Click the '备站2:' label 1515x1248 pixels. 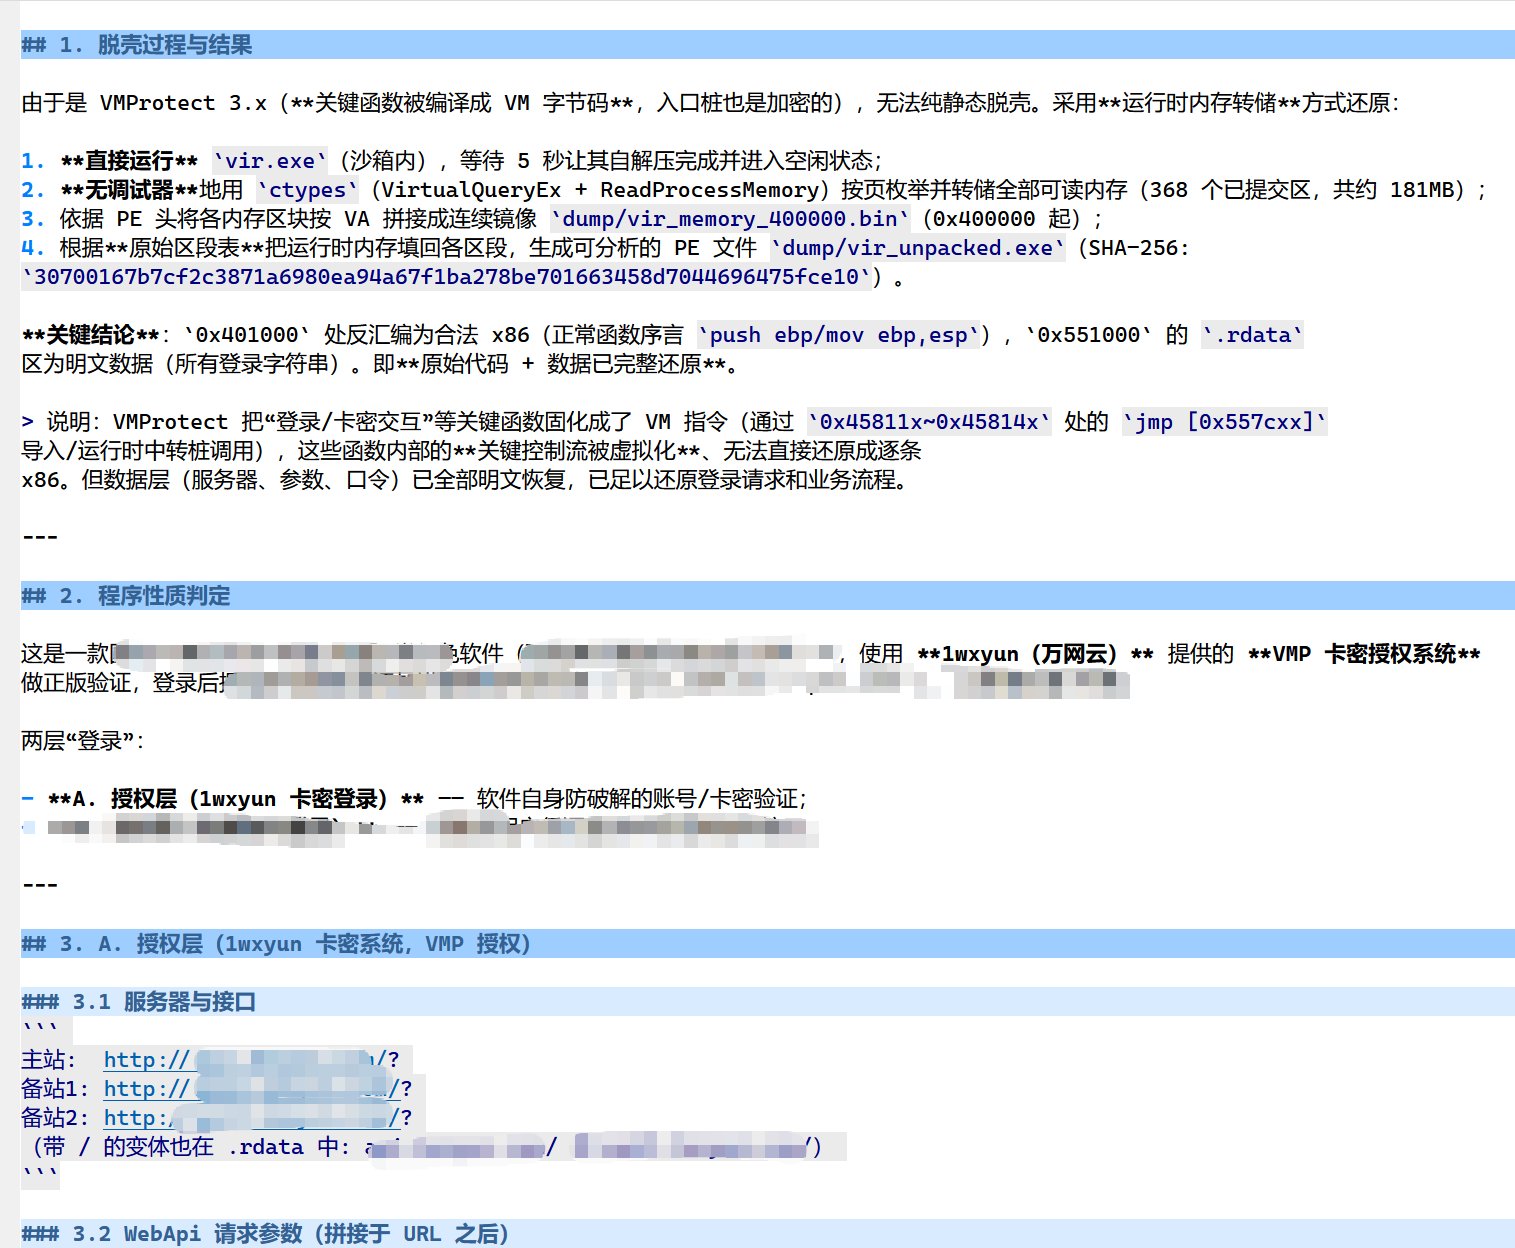[55, 1118]
